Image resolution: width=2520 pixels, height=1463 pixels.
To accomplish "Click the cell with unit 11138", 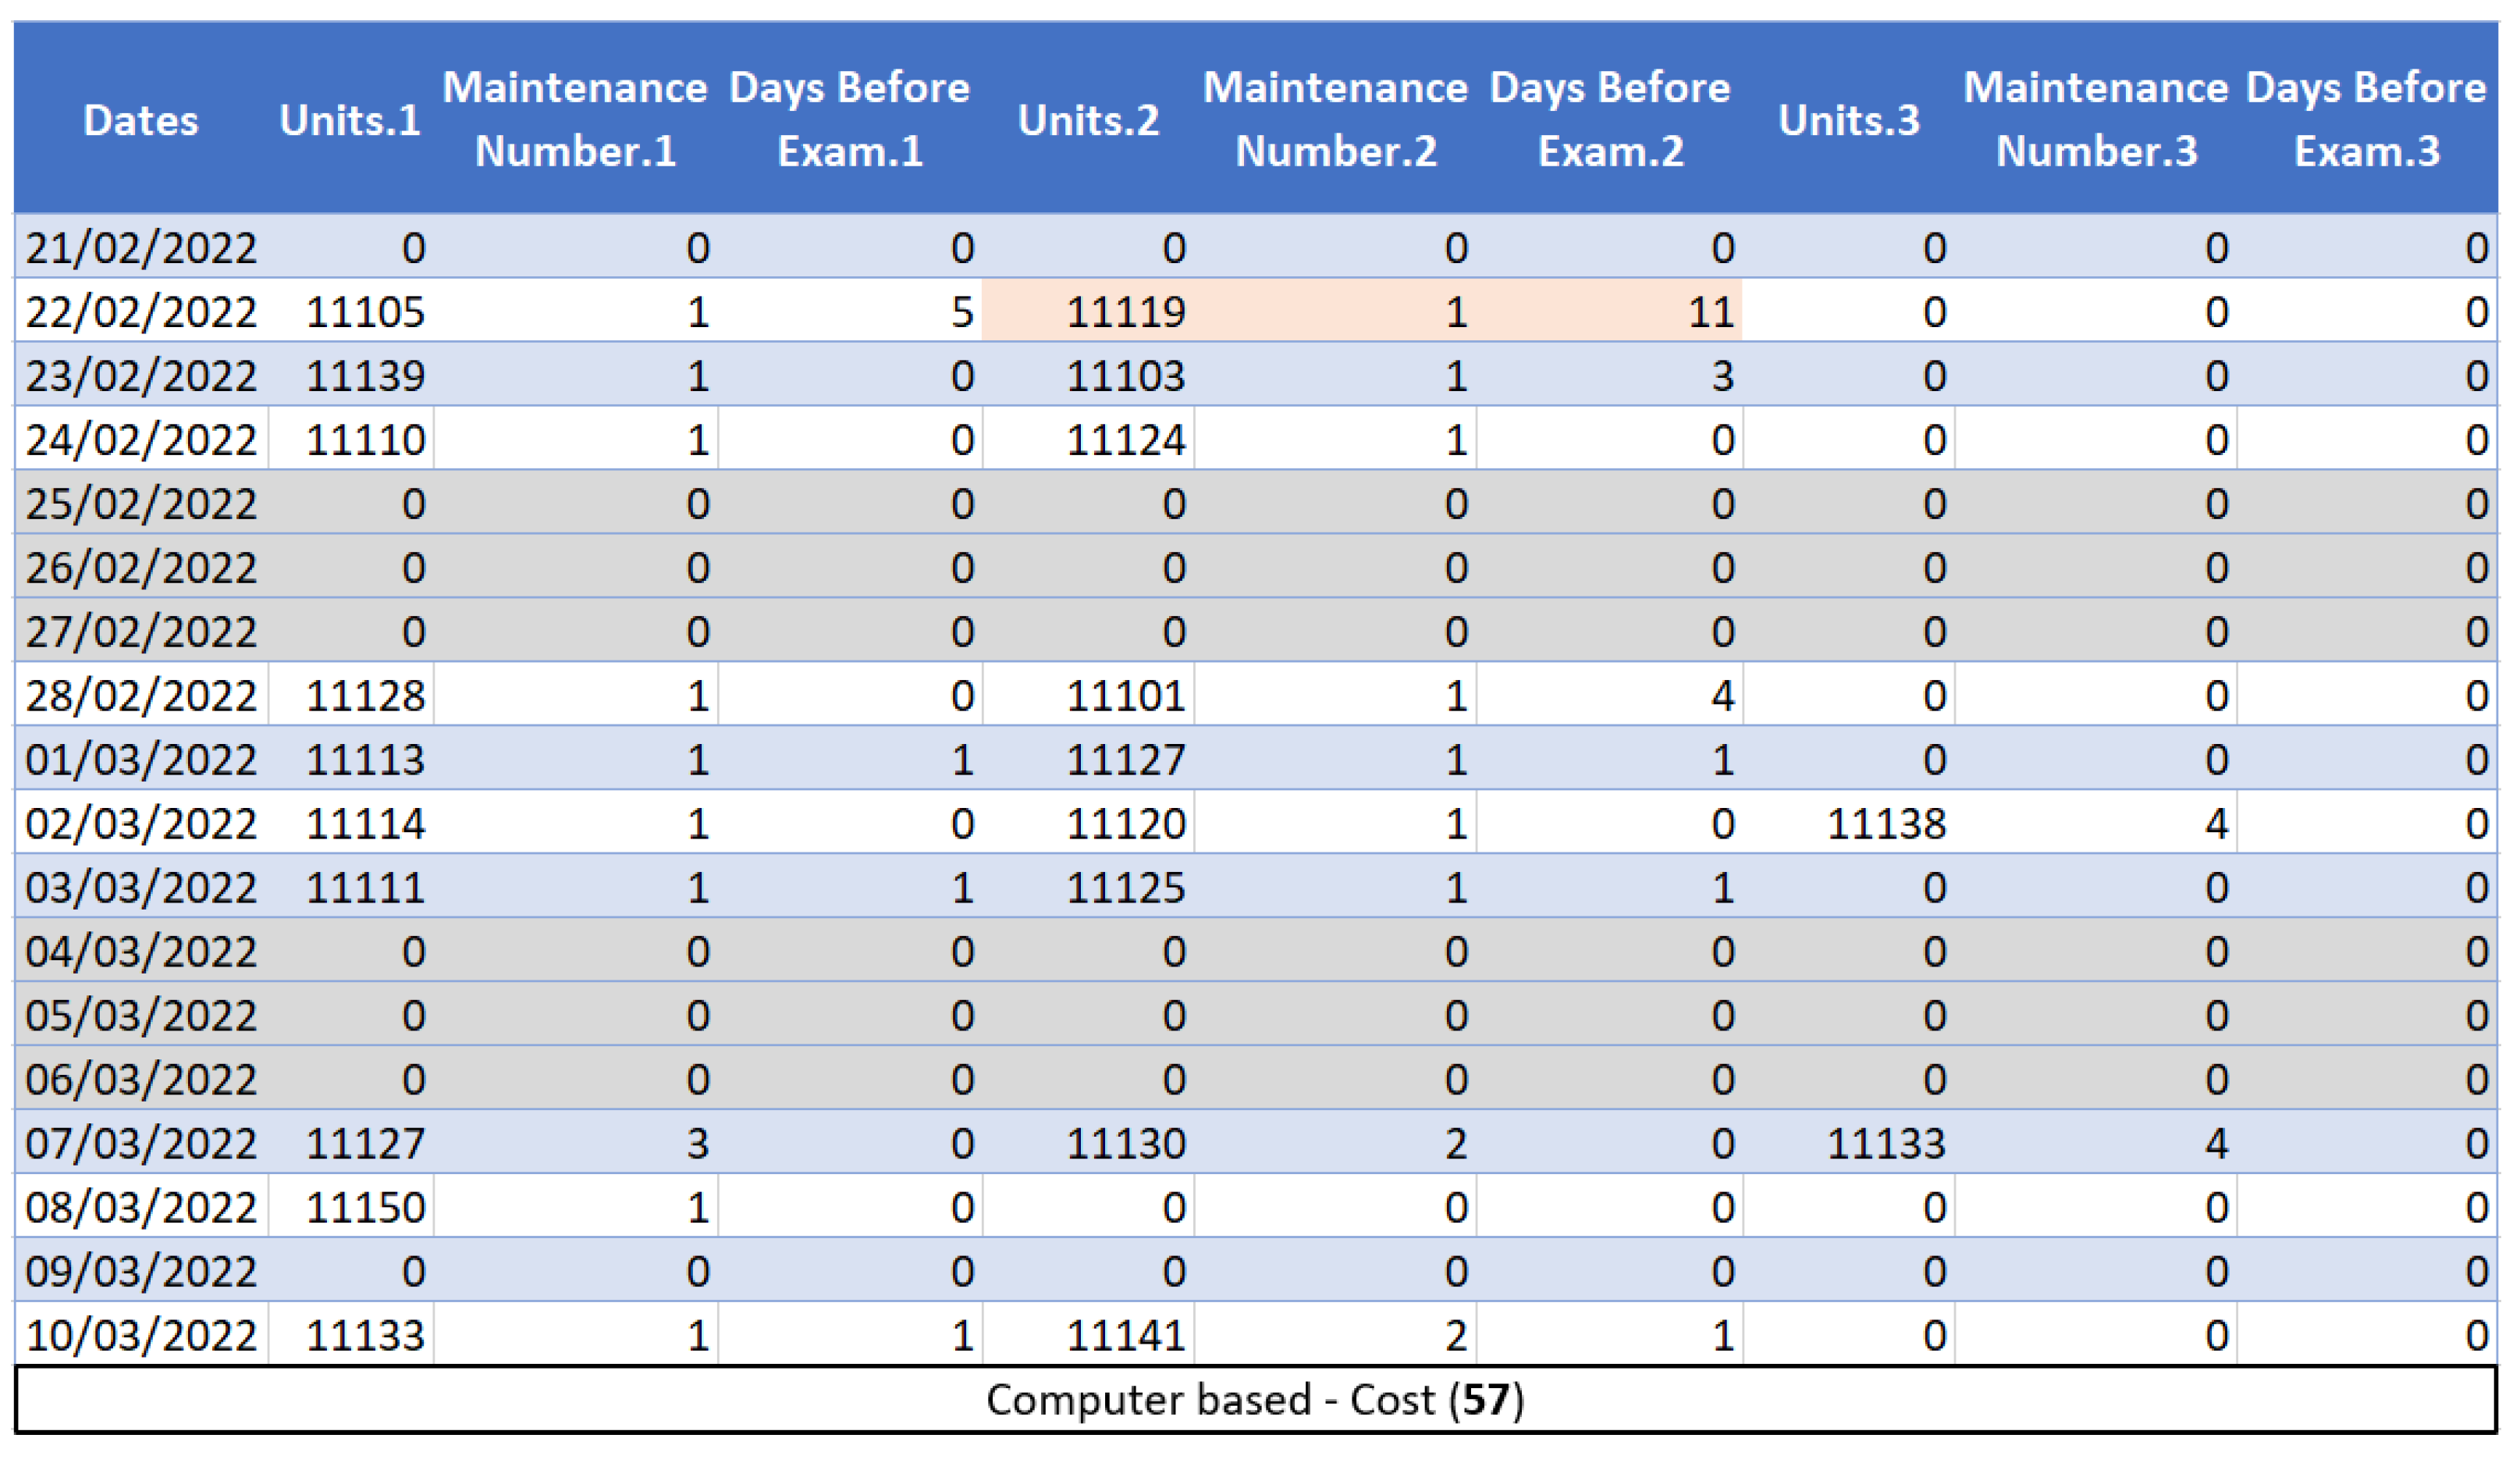I will pyautogui.click(x=1886, y=824).
